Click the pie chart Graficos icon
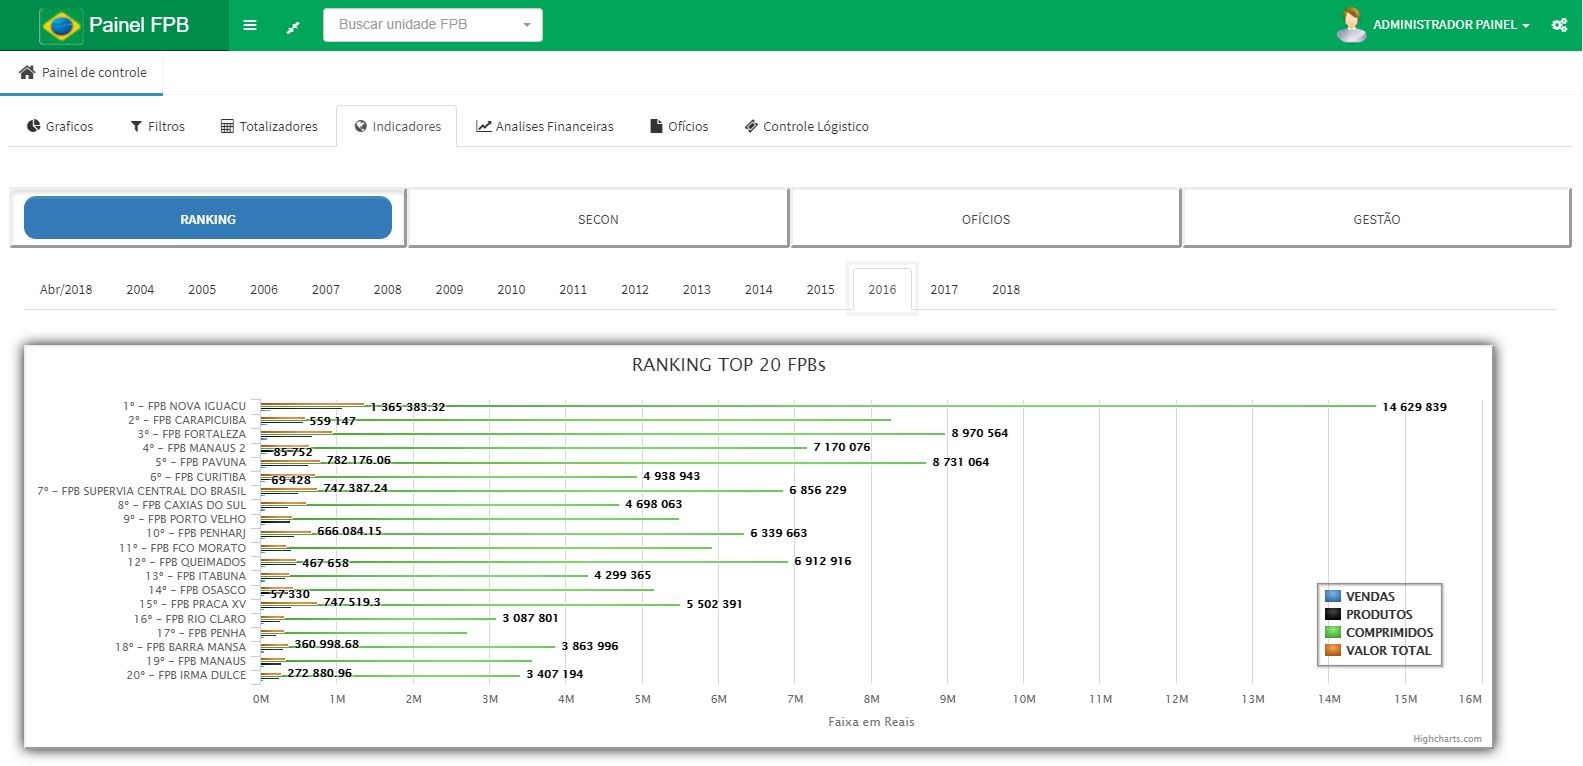 pyautogui.click(x=34, y=126)
